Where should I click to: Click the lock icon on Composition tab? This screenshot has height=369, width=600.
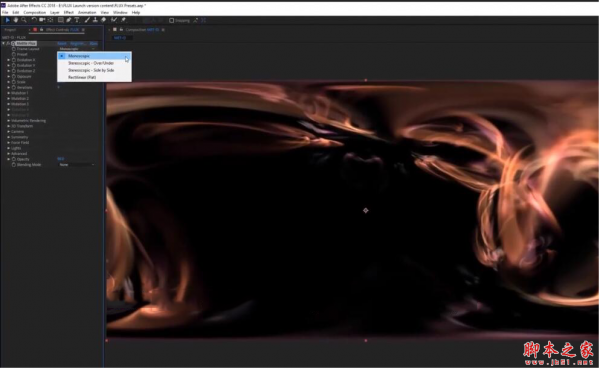click(x=121, y=29)
